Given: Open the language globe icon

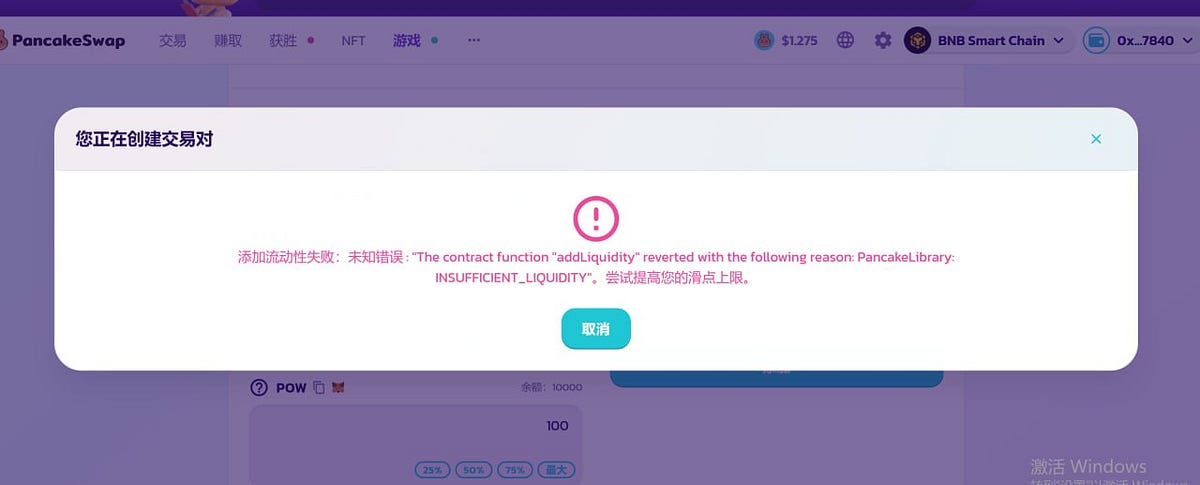Looking at the screenshot, I should (x=846, y=41).
